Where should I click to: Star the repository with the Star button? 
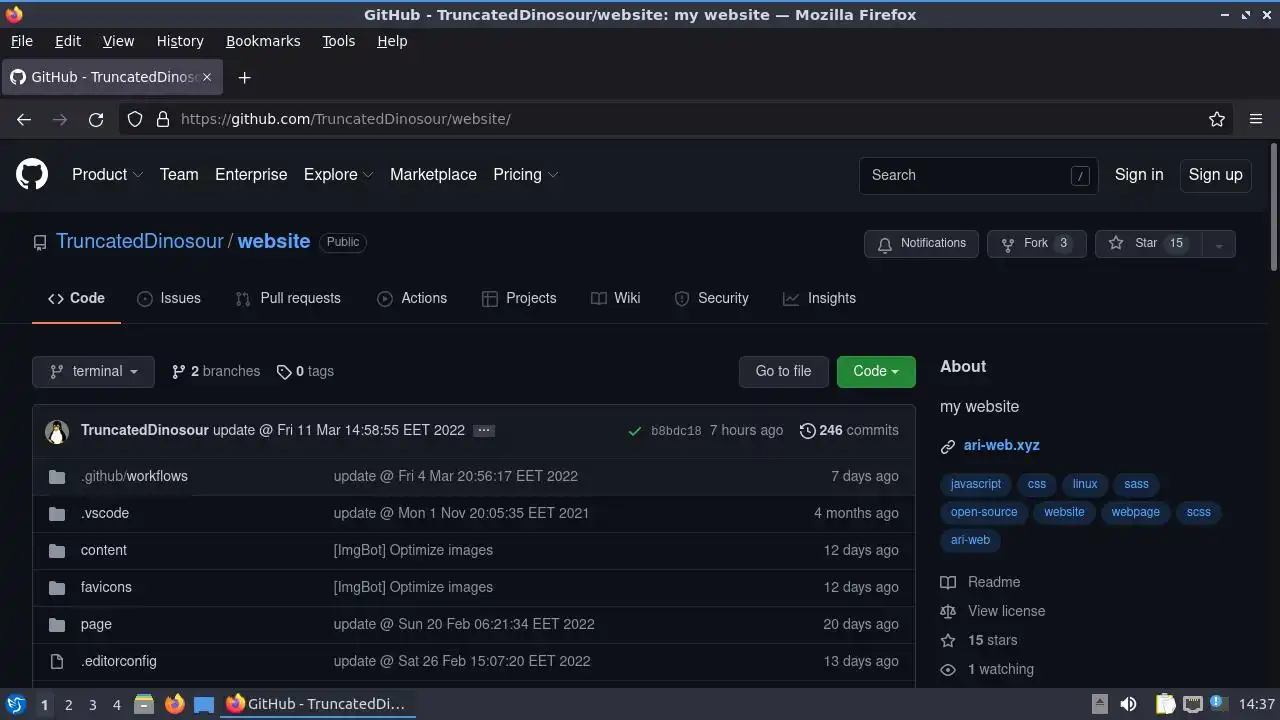click(1149, 244)
